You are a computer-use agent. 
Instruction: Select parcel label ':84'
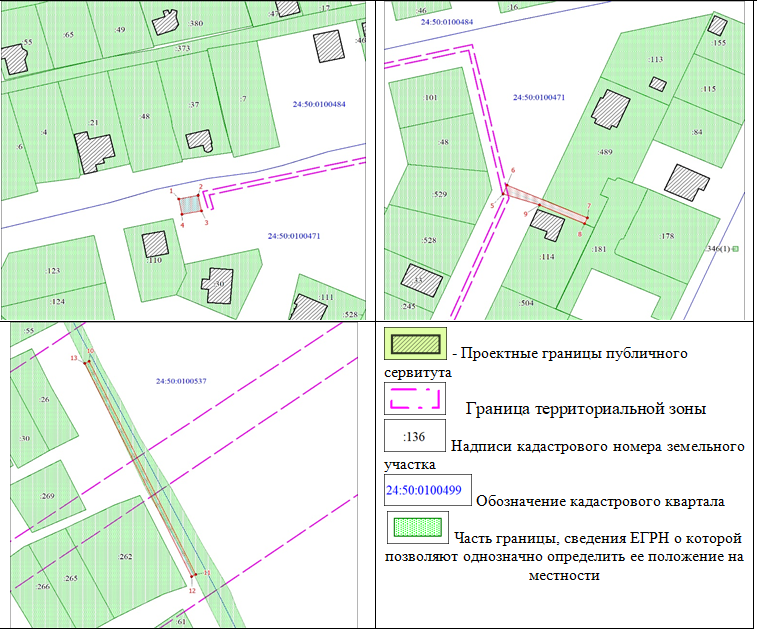coord(697,132)
